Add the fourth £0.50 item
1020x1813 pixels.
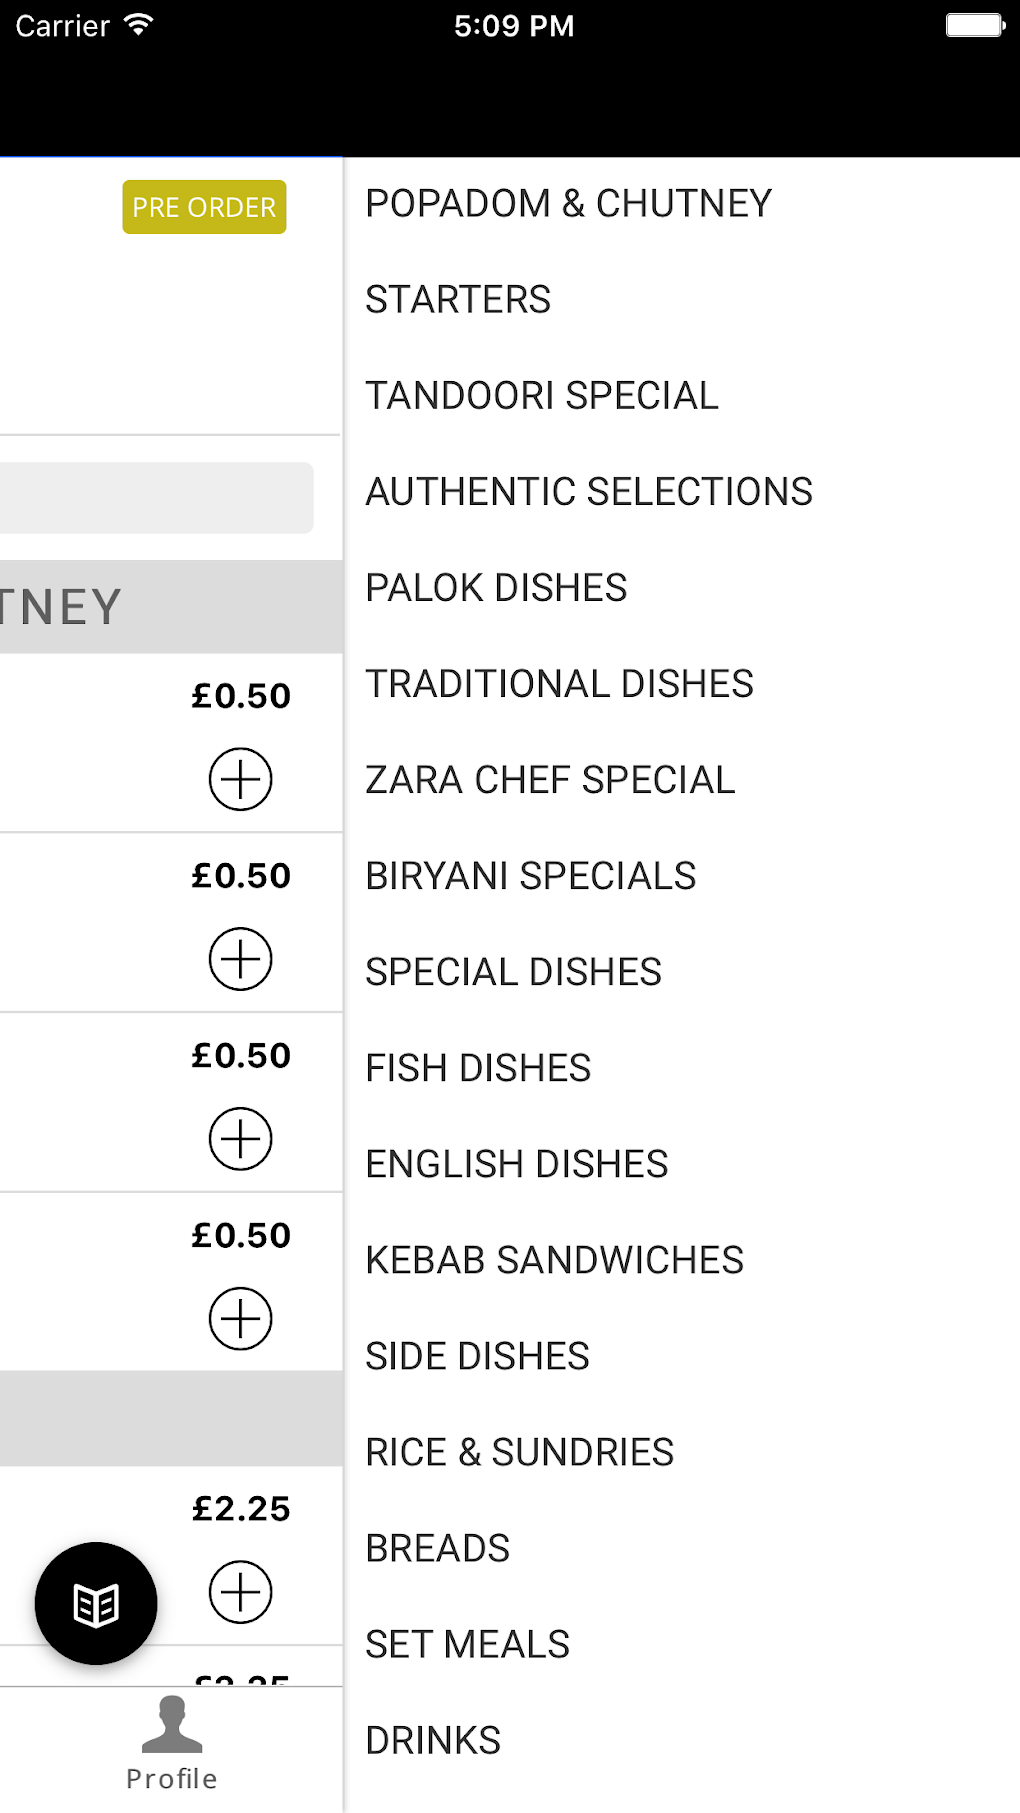click(x=240, y=1319)
